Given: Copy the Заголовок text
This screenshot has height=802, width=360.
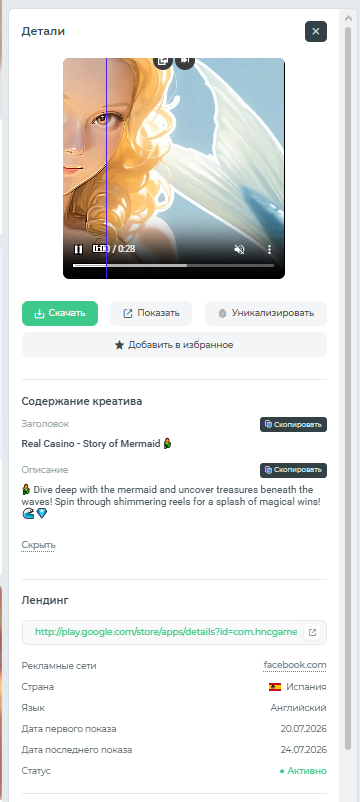Looking at the screenshot, I should point(293,425).
